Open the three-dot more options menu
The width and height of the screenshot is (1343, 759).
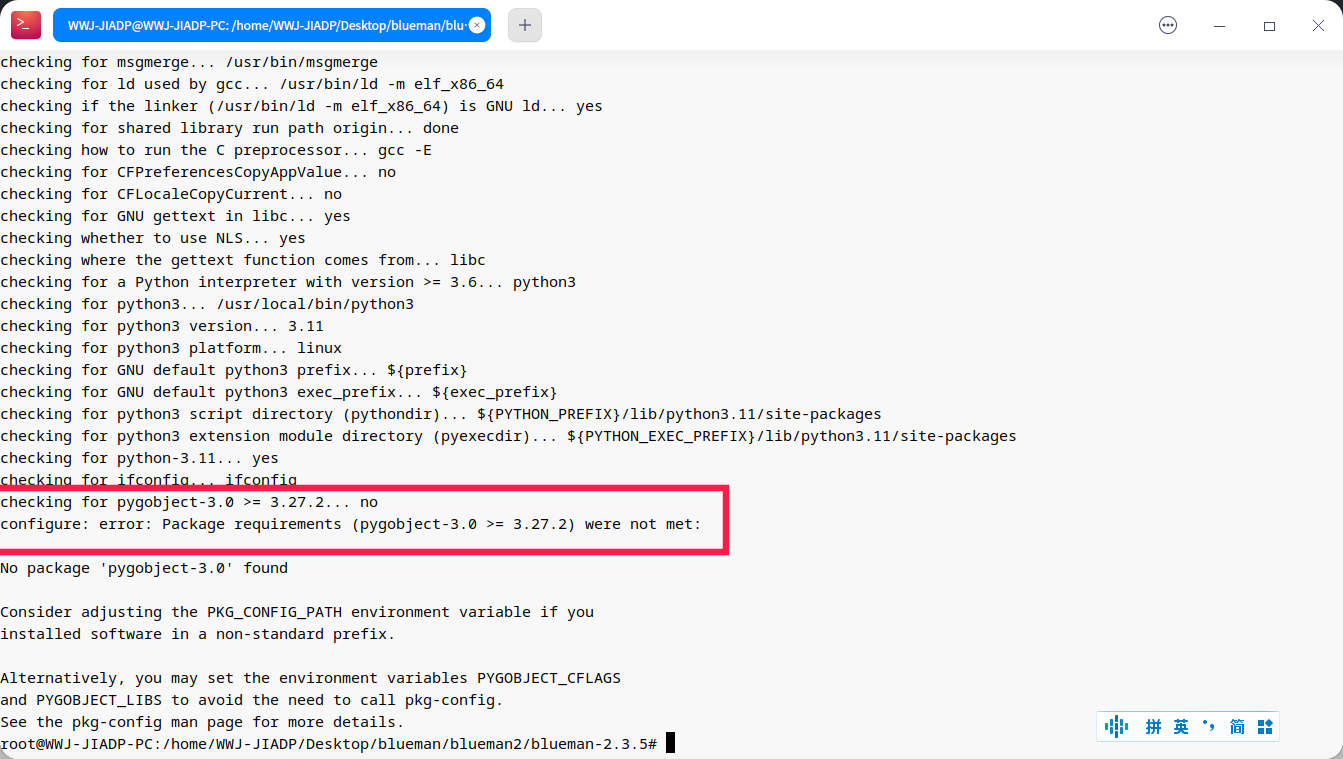coord(1168,26)
